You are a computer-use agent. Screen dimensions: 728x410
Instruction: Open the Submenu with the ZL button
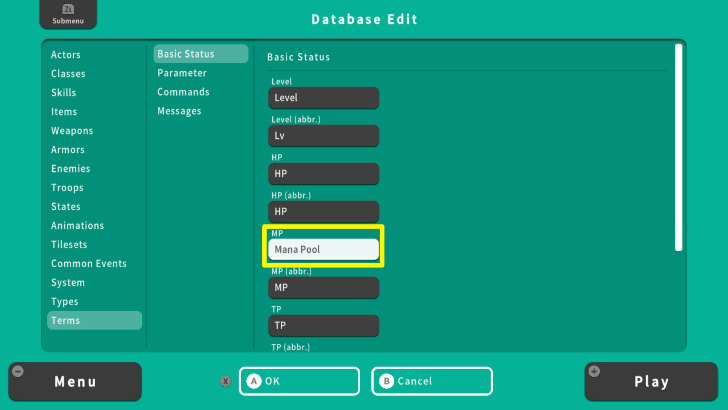pos(68,14)
